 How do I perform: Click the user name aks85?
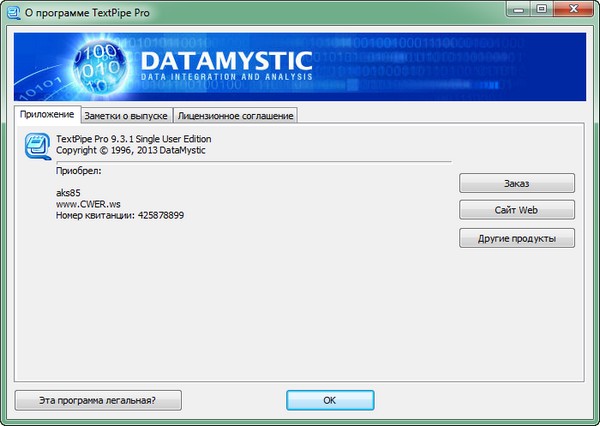click(x=68, y=193)
